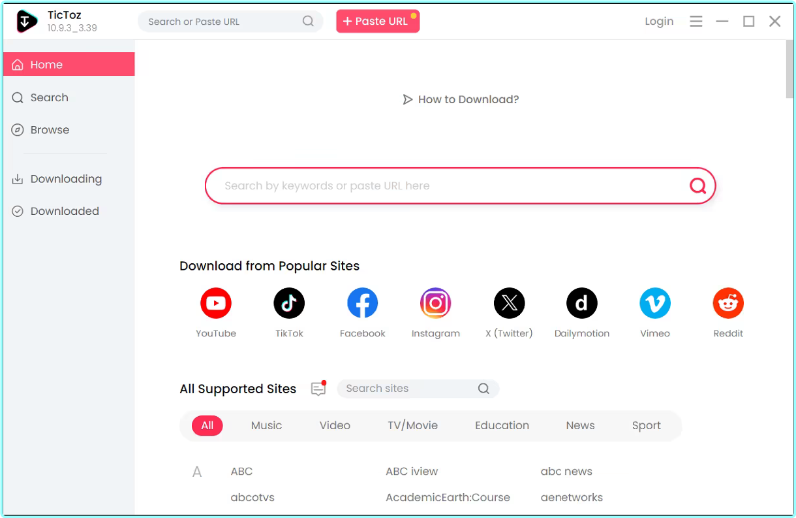The width and height of the screenshot is (796, 518).
Task: Open the Reddit site icon
Action: (x=728, y=303)
